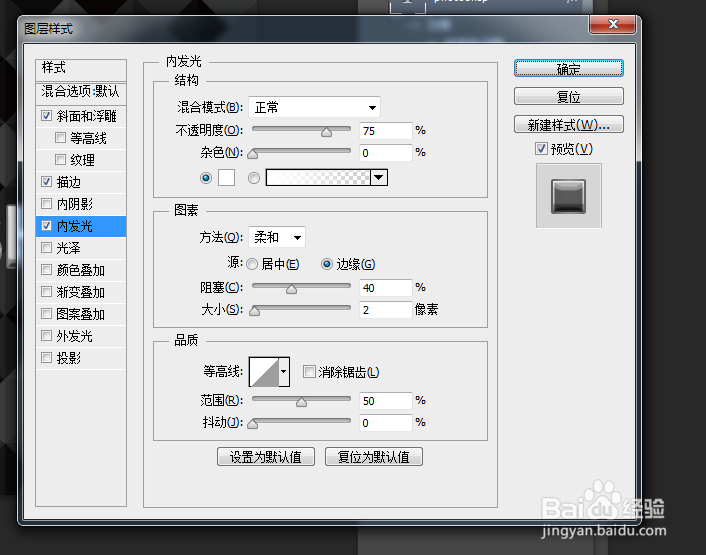
Task: Click the 复位 button
Action: point(569,96)
